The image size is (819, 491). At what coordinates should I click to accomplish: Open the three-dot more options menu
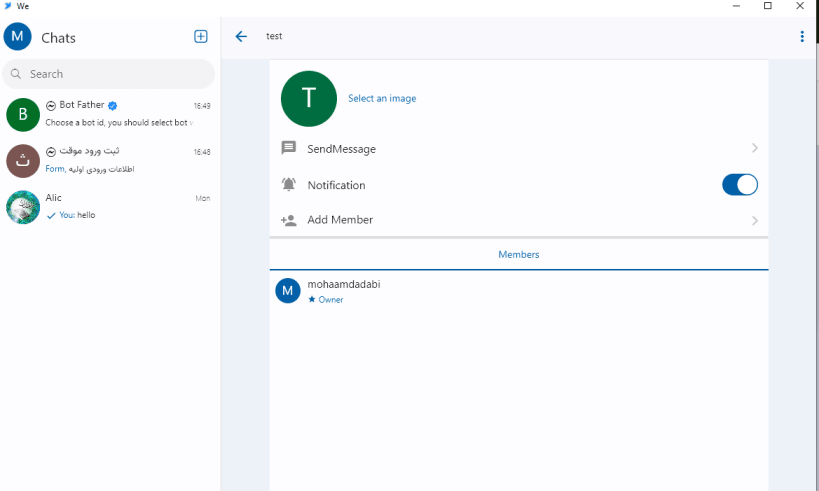802,37
